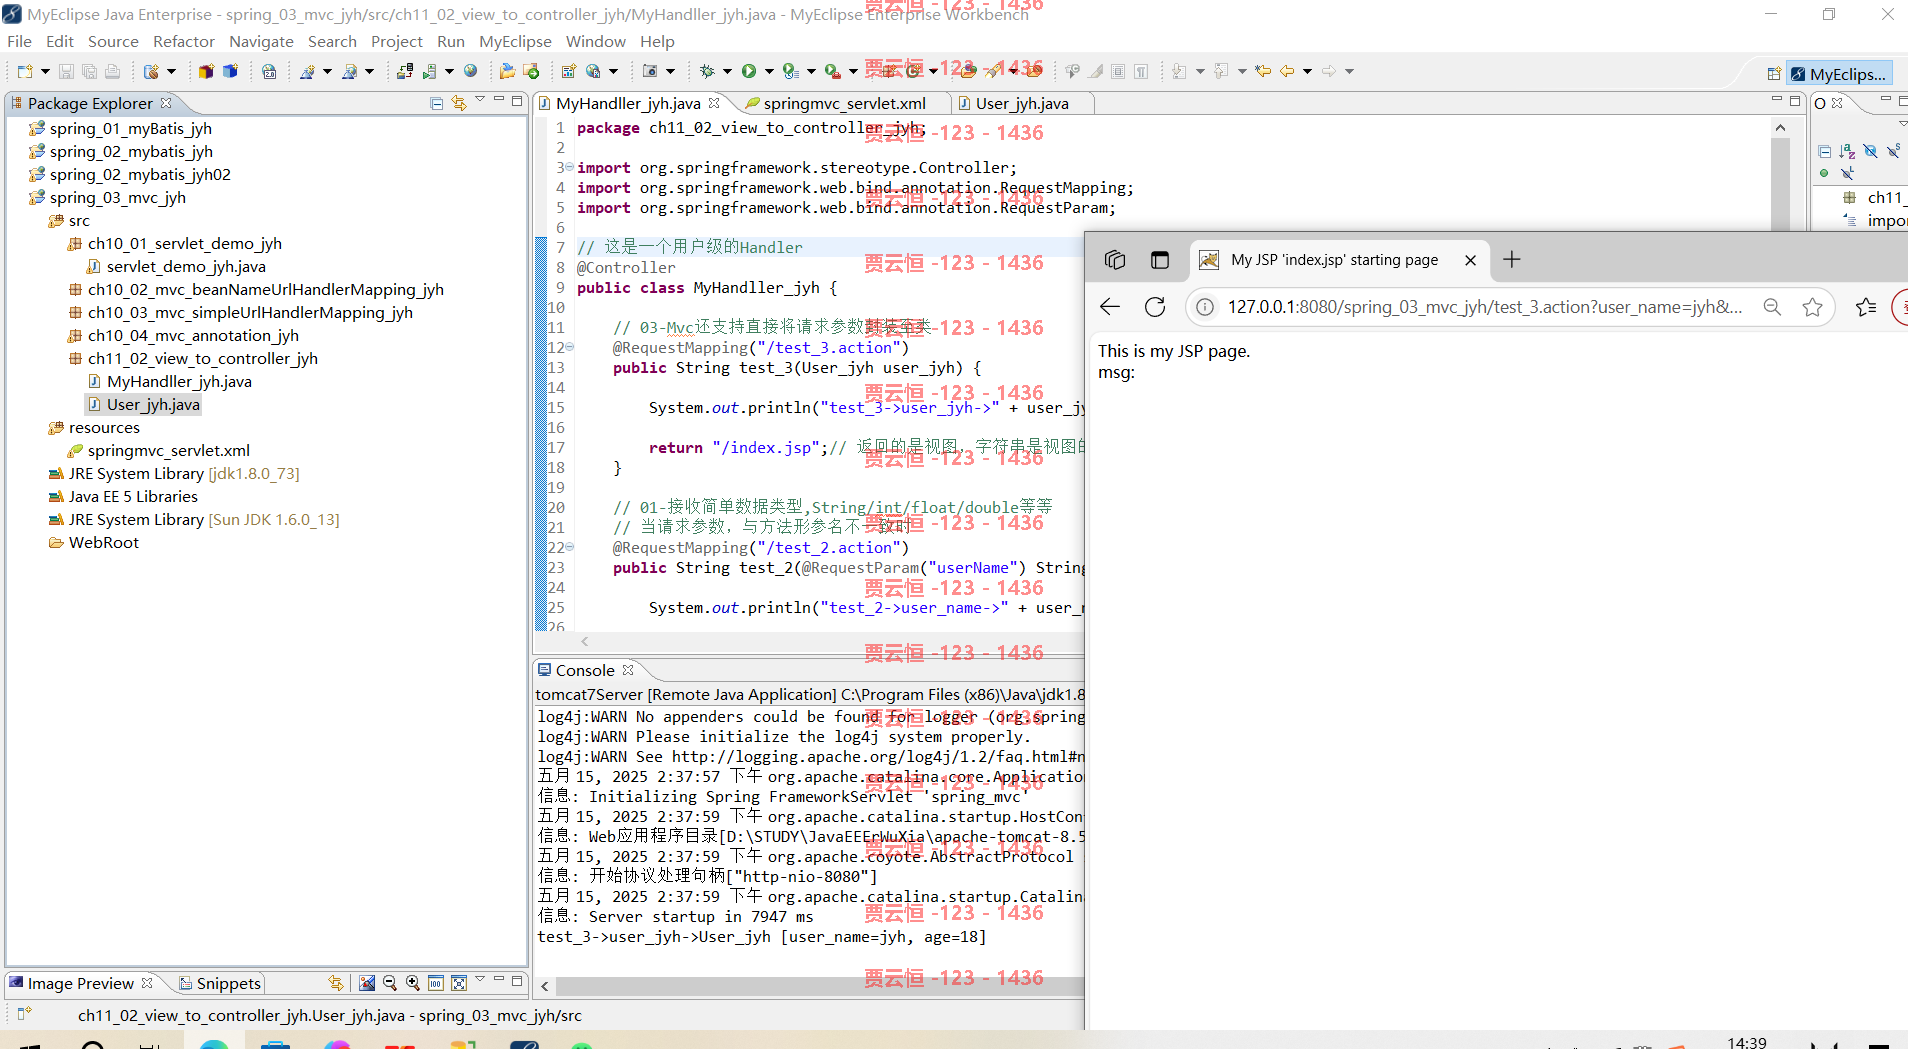Click the MyEclipse perspective button
Viewport: 1908px width, 1049px height.
point(1838,74)
